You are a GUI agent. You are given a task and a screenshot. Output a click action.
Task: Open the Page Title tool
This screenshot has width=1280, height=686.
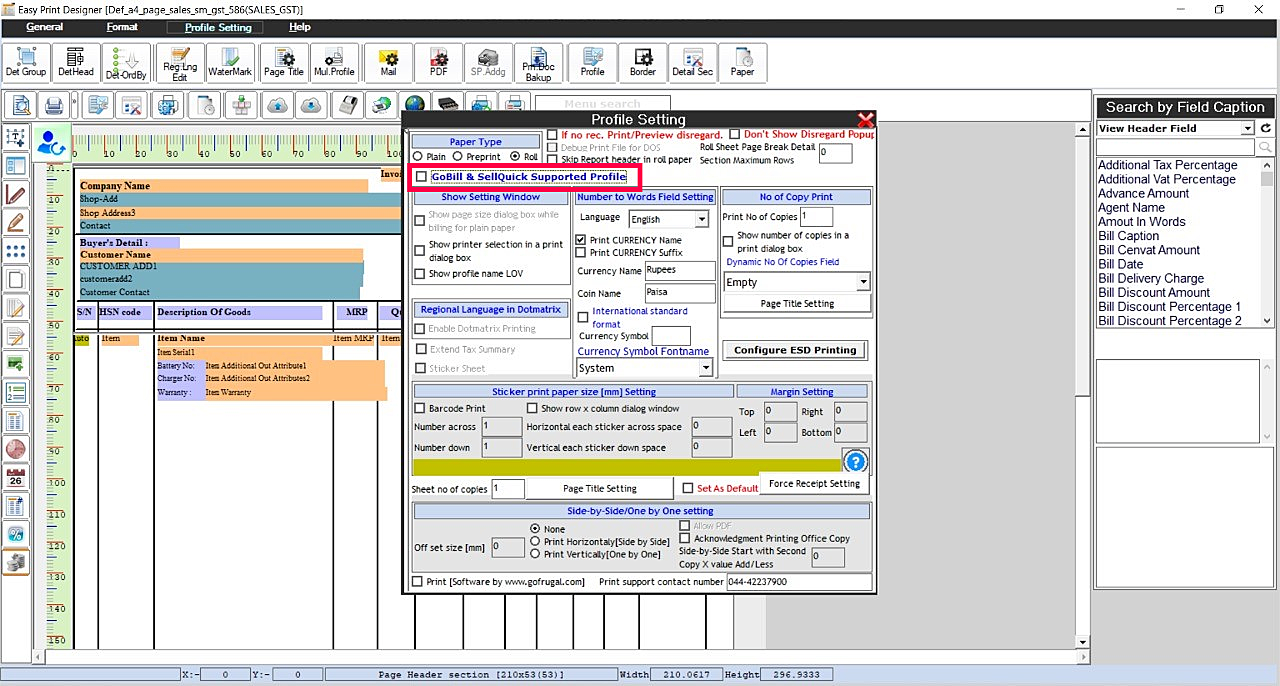(x=283, y=62)
